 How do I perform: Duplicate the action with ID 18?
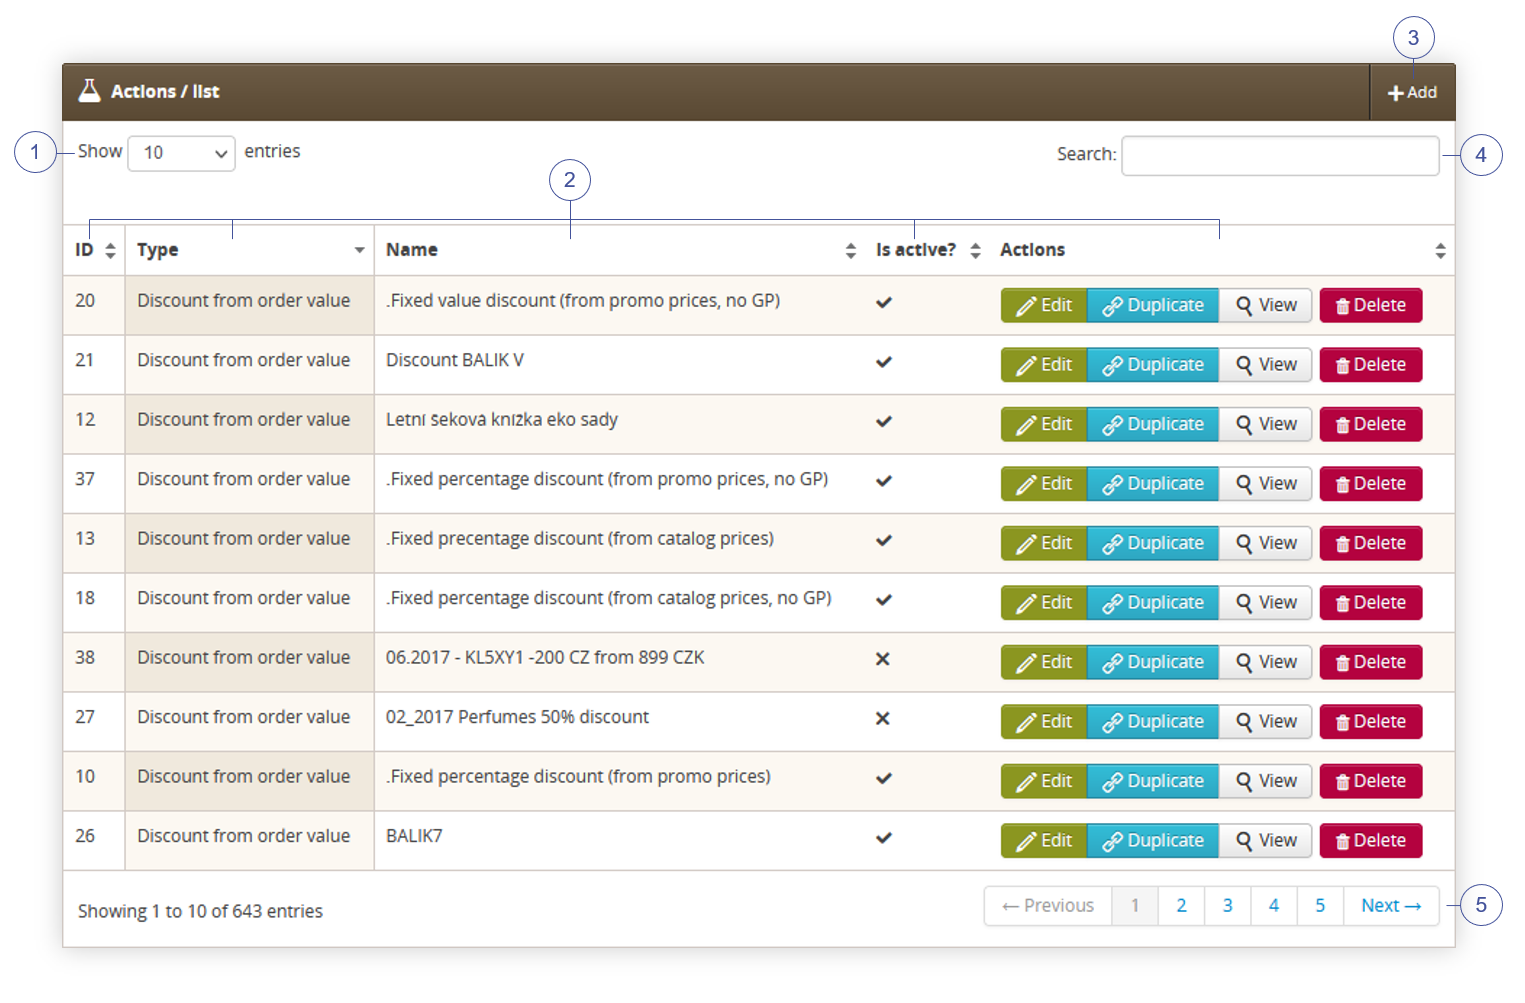click(1153, 603)
